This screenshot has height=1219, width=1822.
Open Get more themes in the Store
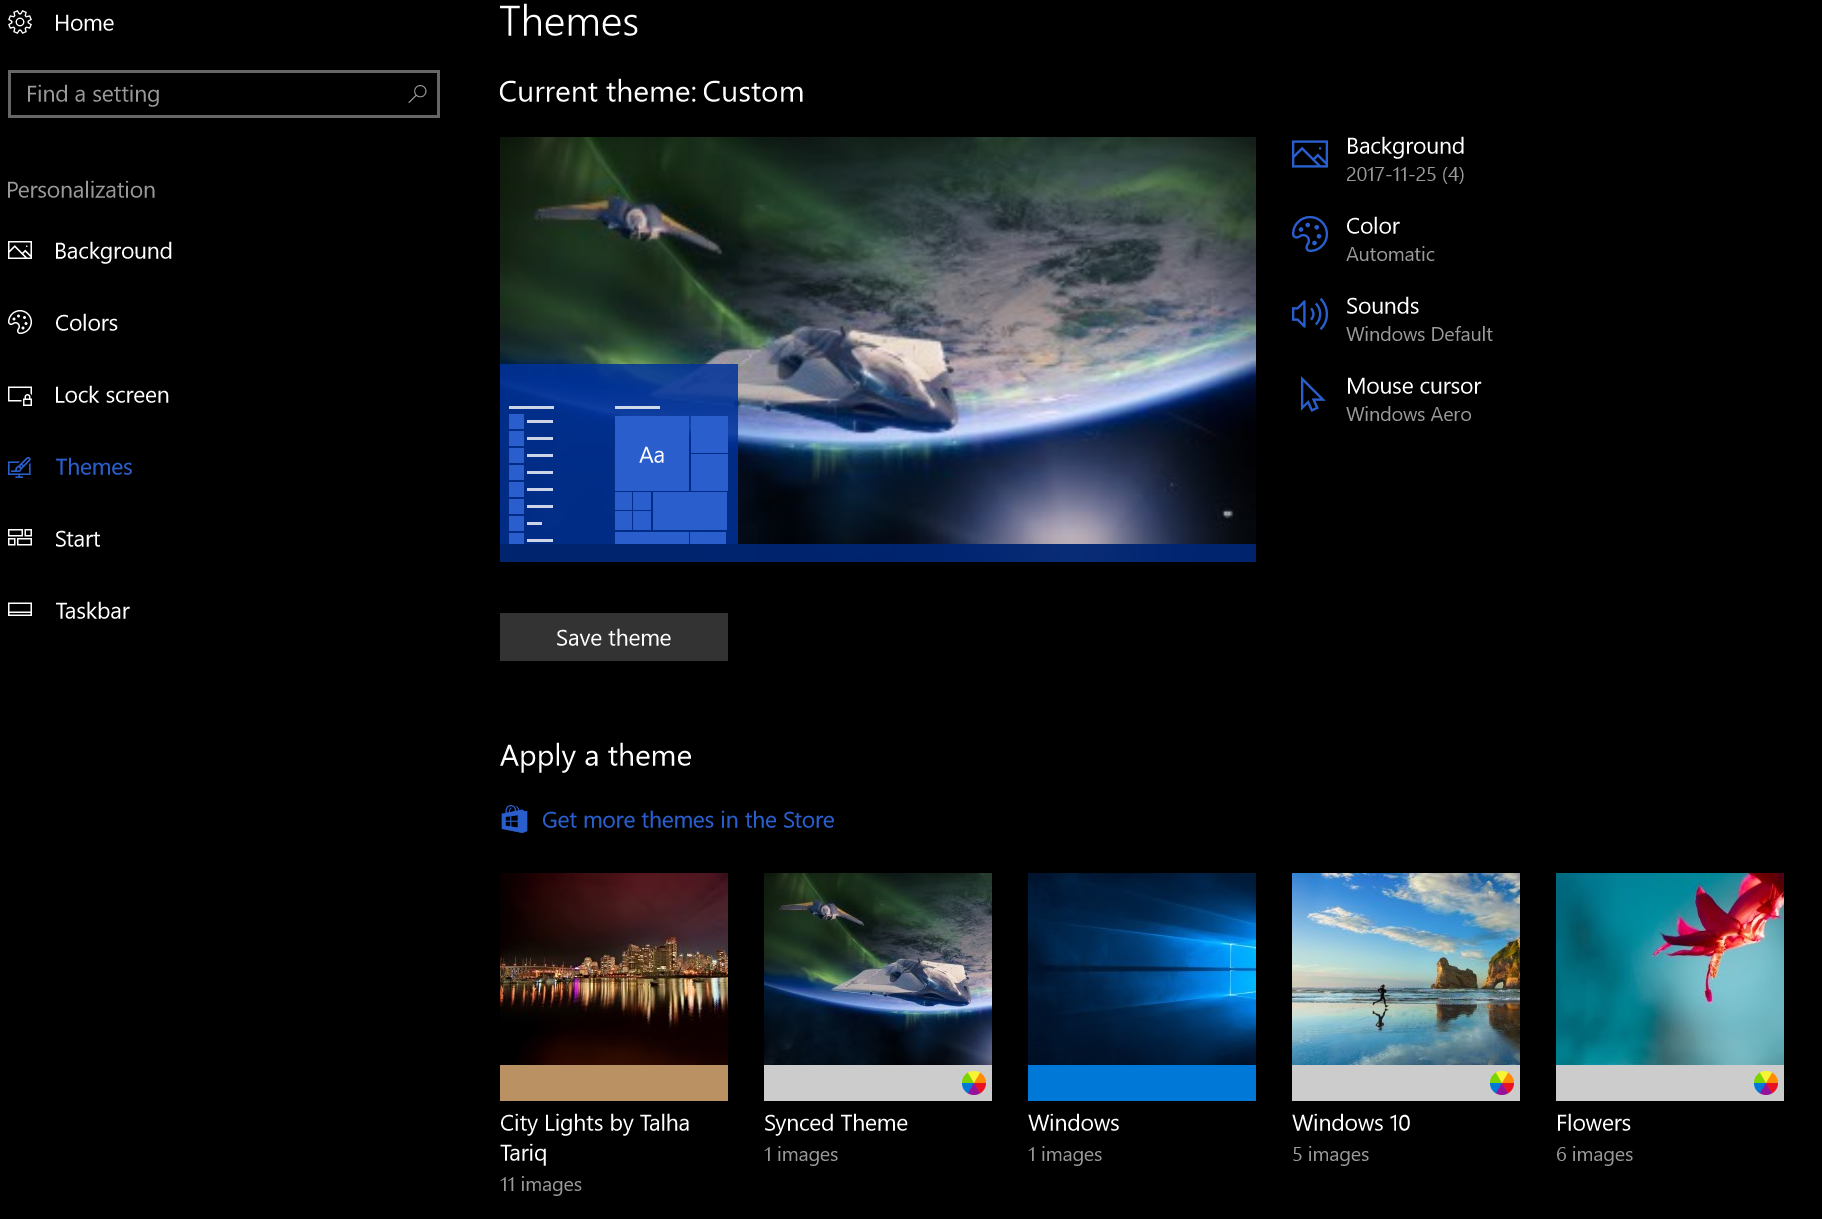click(x=687, y=820)
